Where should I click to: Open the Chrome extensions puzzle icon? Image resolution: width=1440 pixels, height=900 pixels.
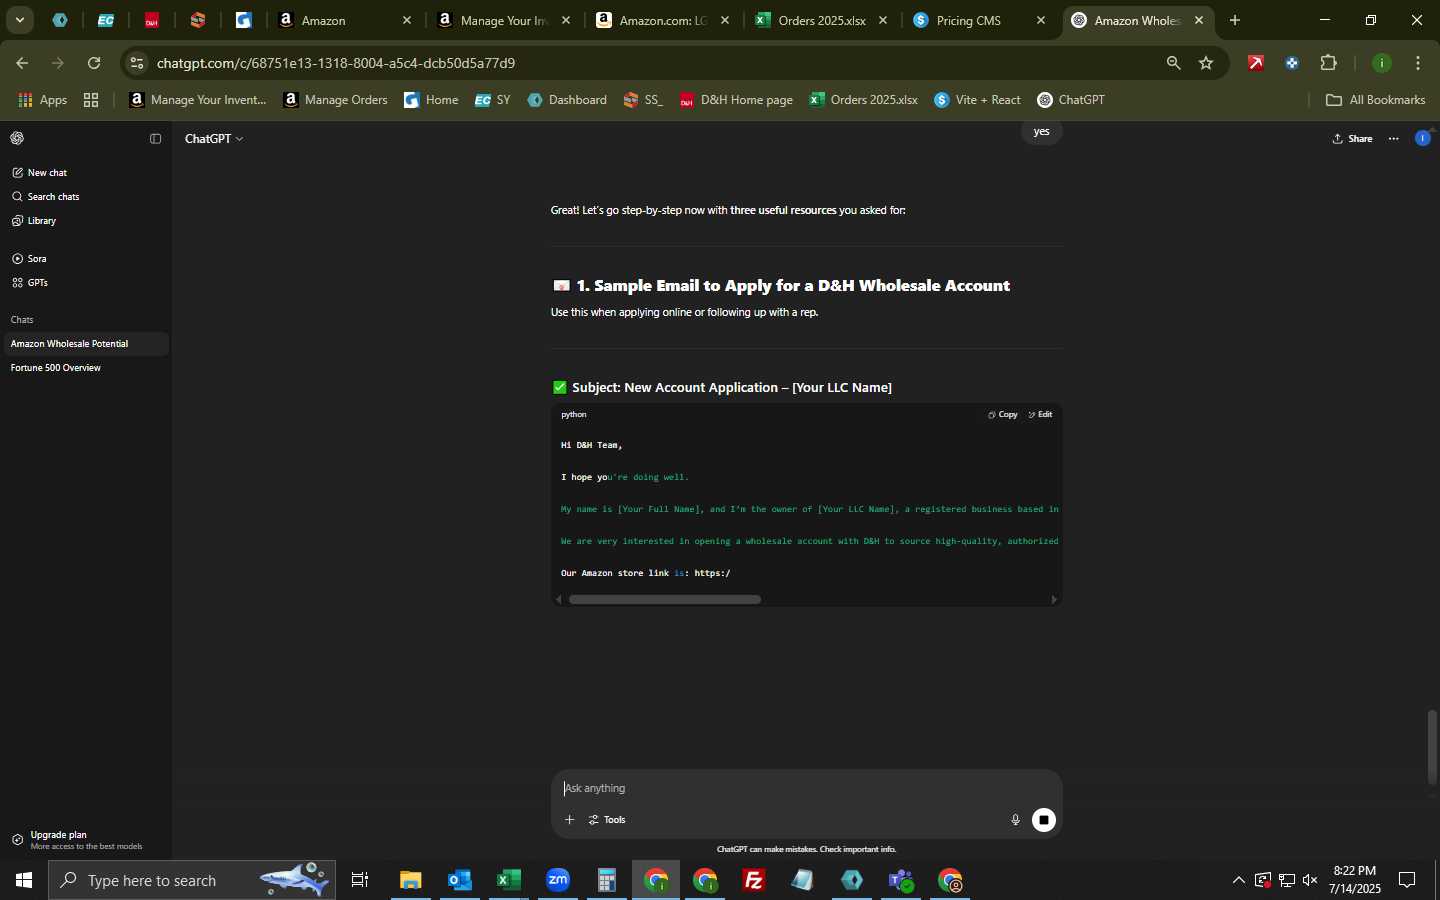coord(1328,63)
